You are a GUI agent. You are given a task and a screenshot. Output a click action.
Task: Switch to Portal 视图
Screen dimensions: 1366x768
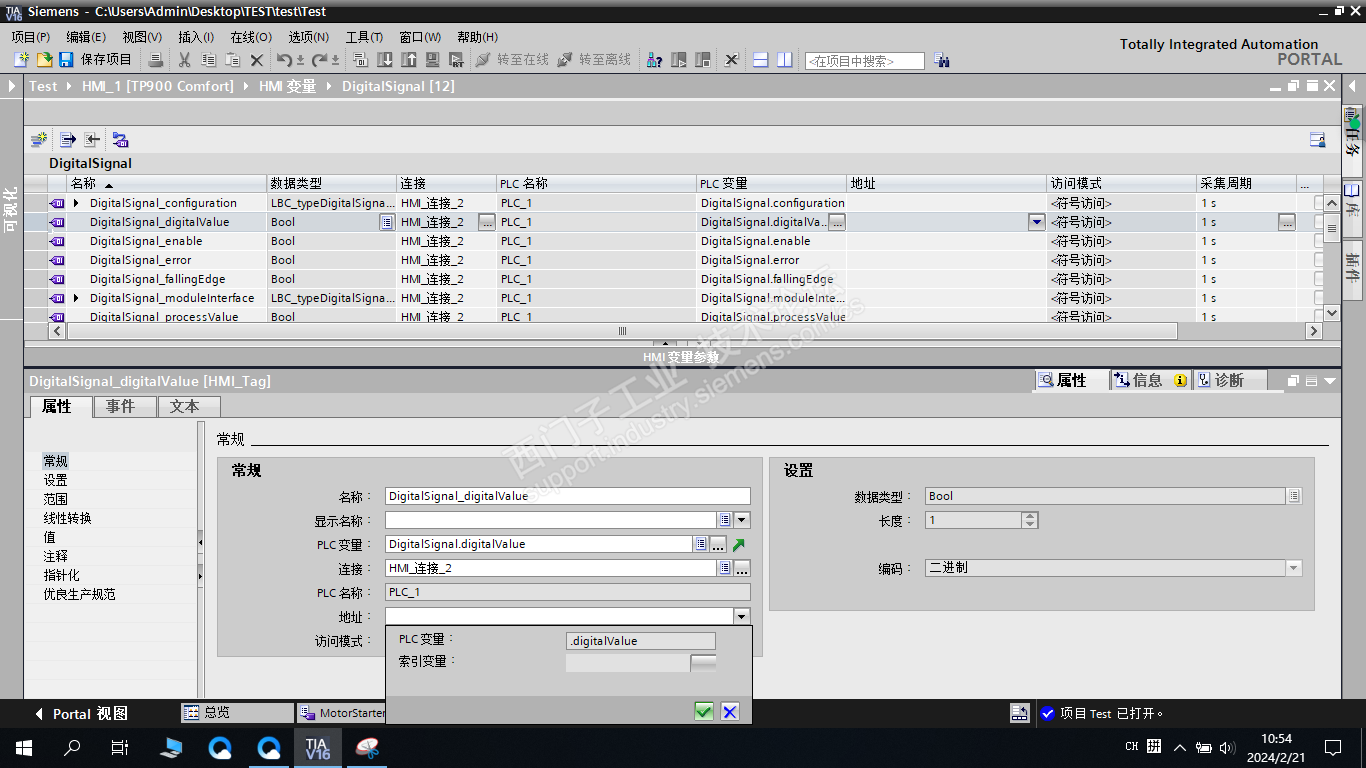(x=82, y=714)
